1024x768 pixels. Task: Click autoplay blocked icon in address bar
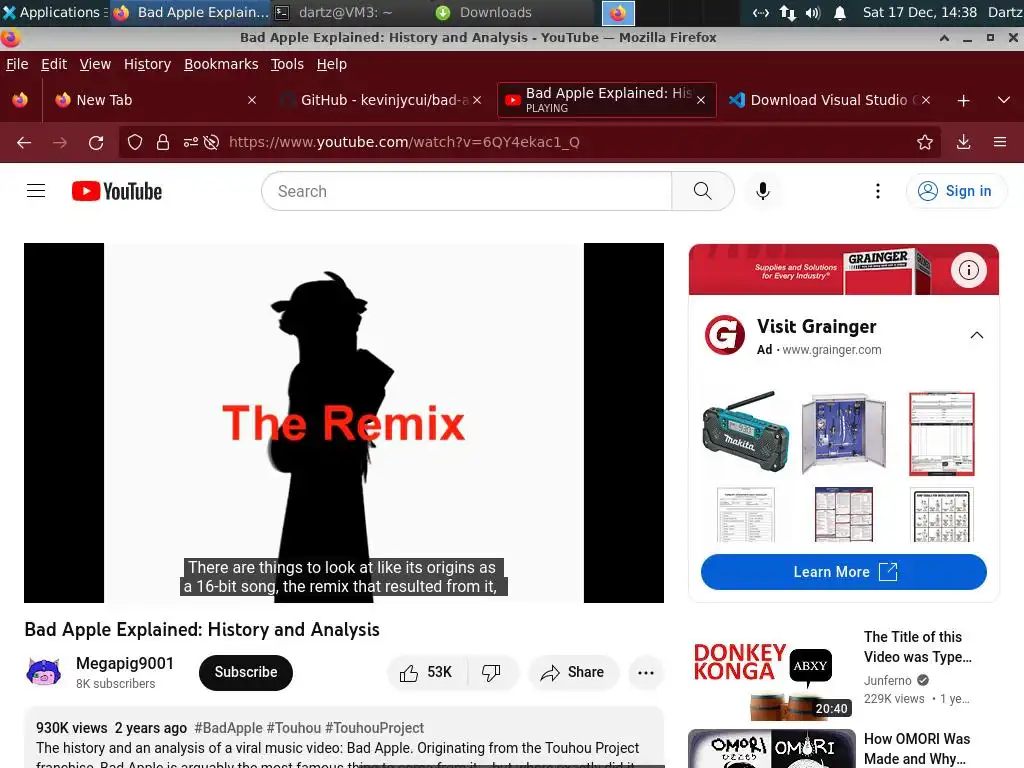point(211,142)
